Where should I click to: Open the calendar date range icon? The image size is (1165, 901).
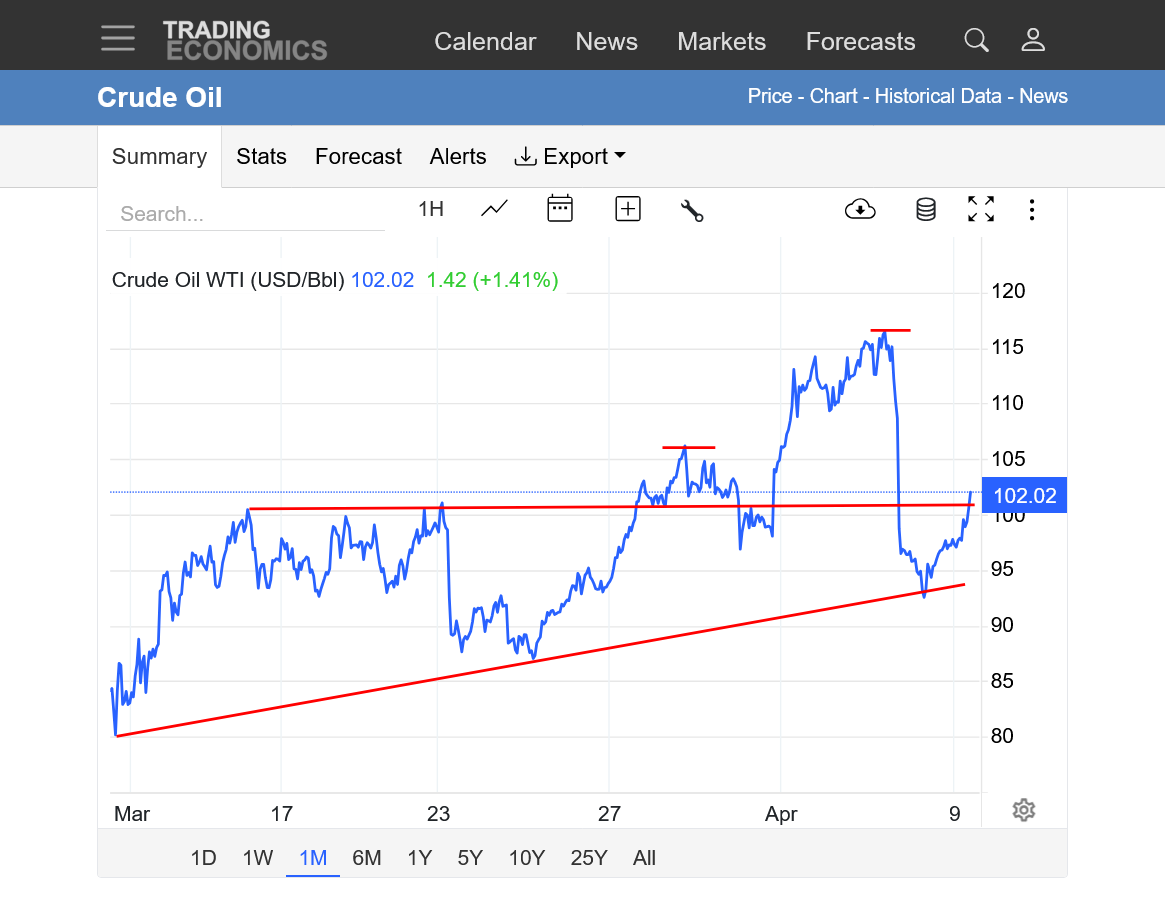pyautogui.click(x=560, y=209)
